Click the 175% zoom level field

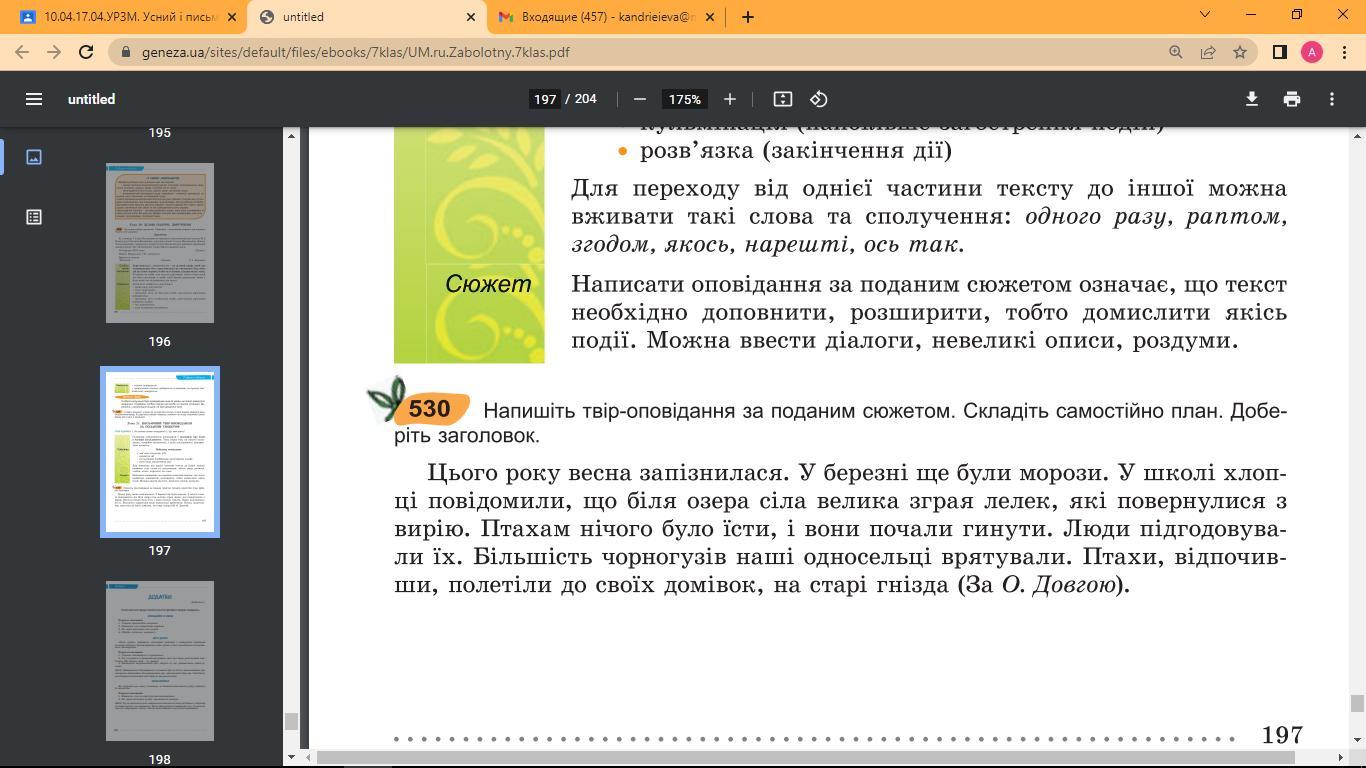685,99
